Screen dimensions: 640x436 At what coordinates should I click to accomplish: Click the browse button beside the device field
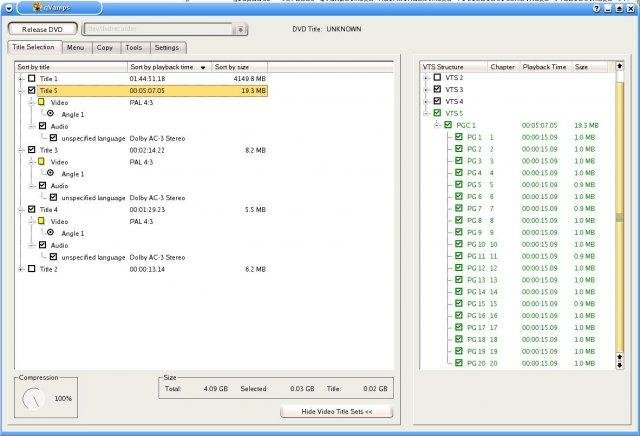pos(240,29)
